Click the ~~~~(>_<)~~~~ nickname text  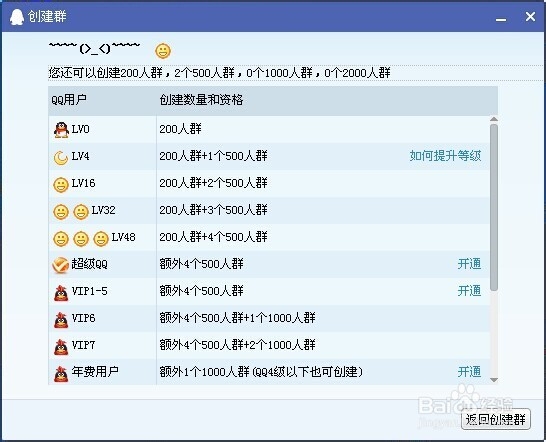tap(94, 48)
